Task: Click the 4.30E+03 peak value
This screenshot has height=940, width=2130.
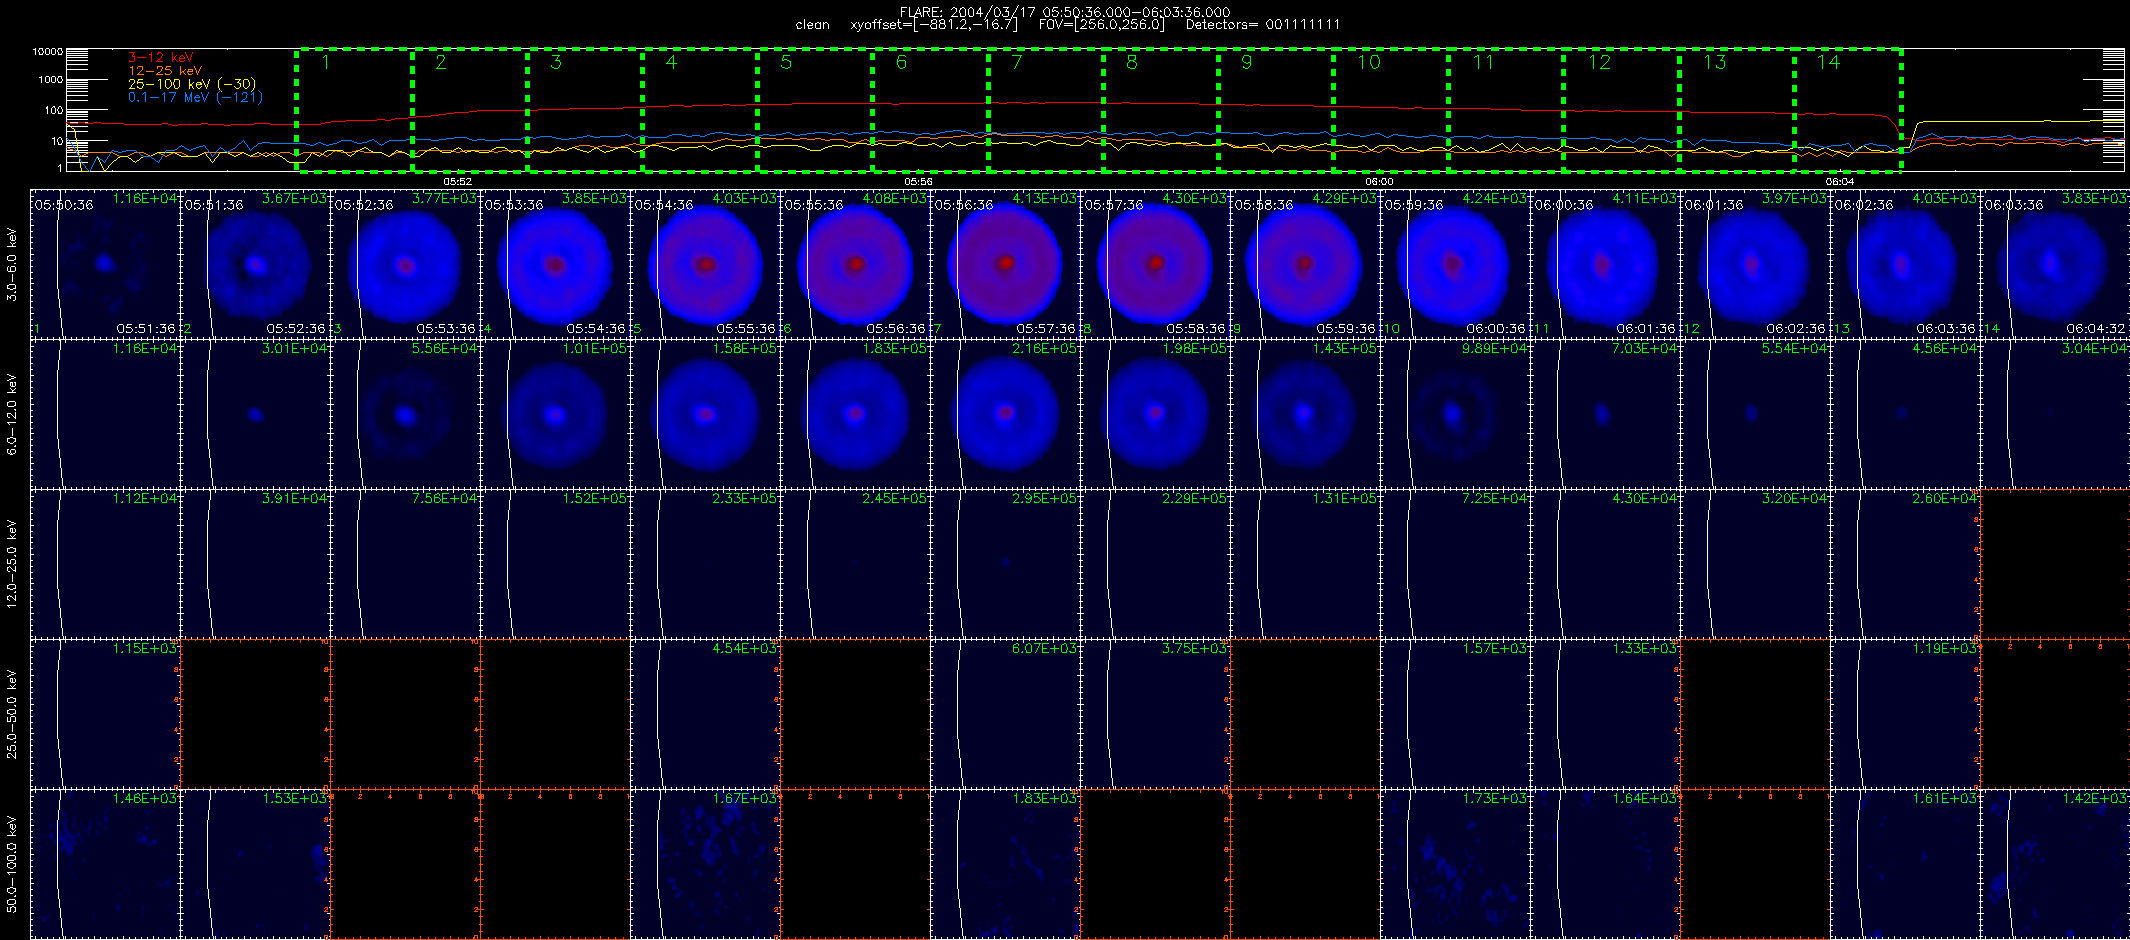Action: pos(1195,198)
